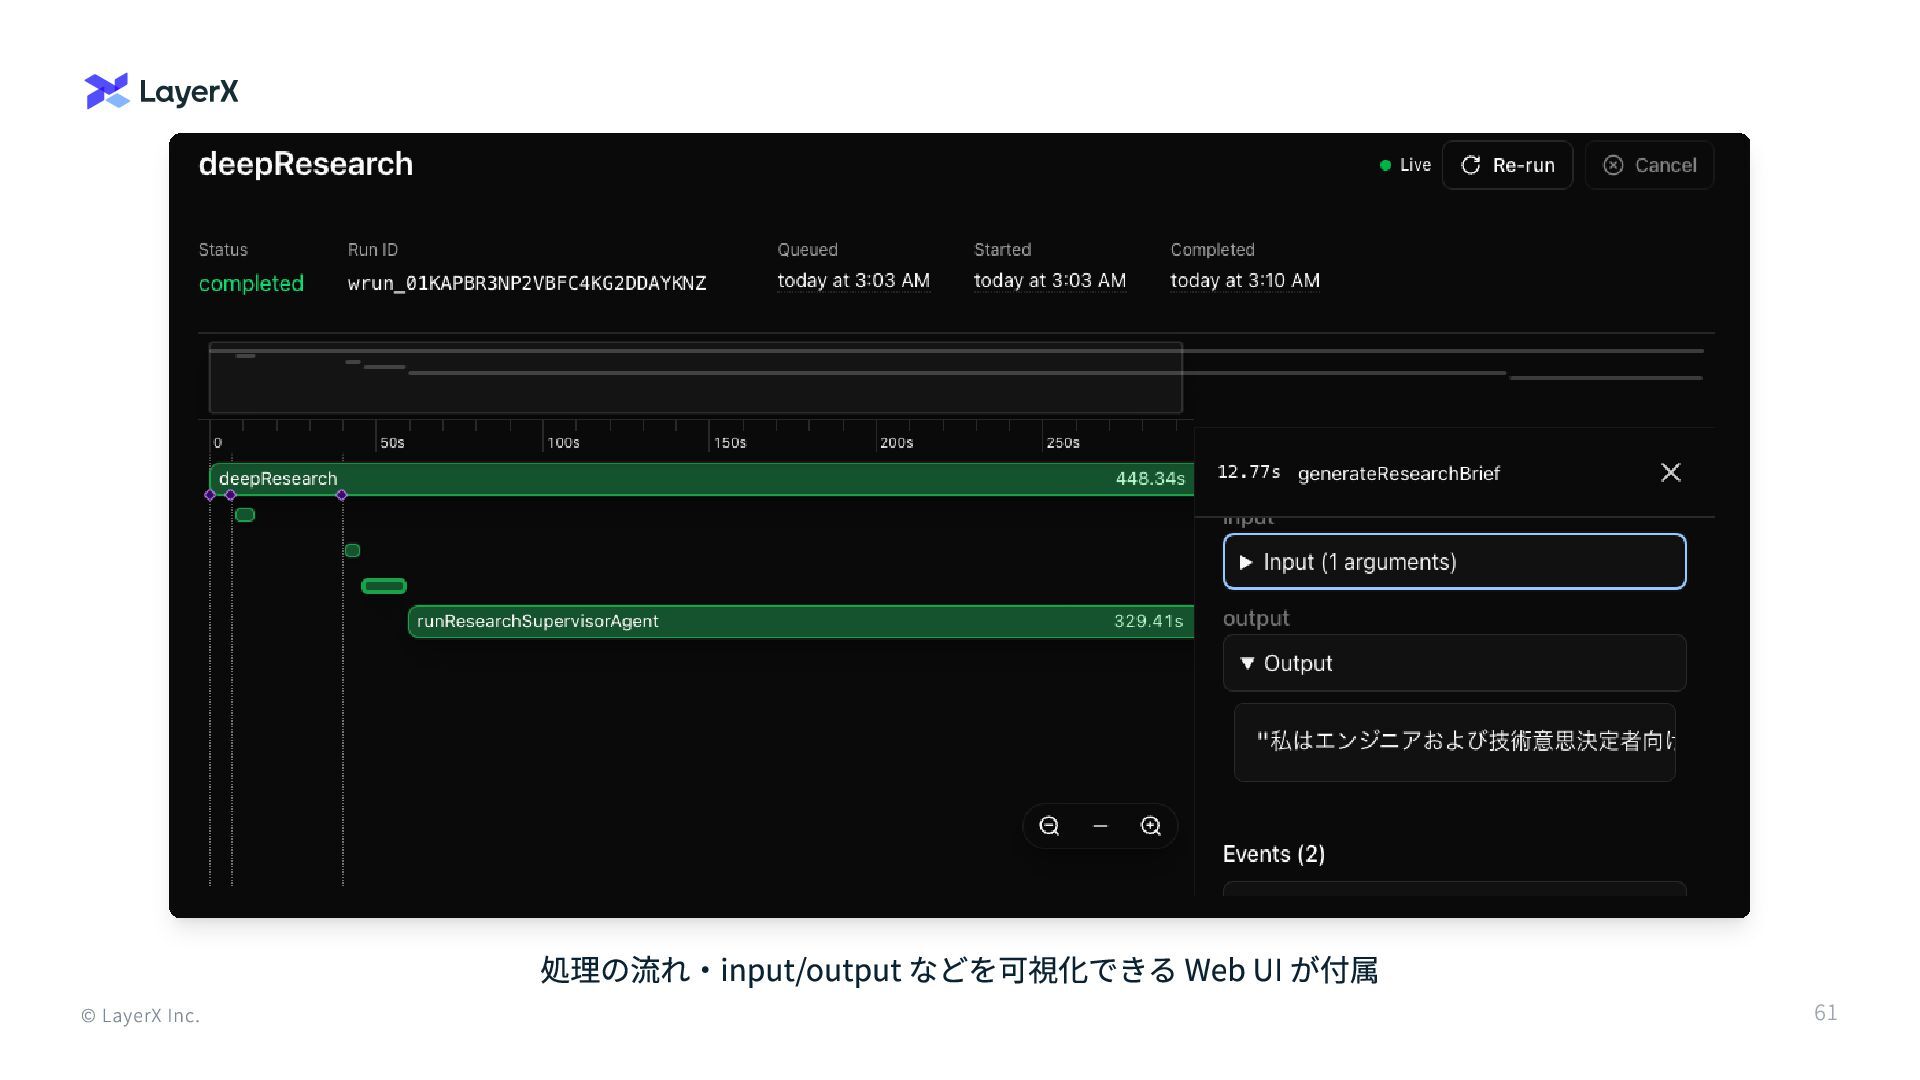Click the outlined green step span
This screenshot has height=1080, width=1920.
click(384, 586)
